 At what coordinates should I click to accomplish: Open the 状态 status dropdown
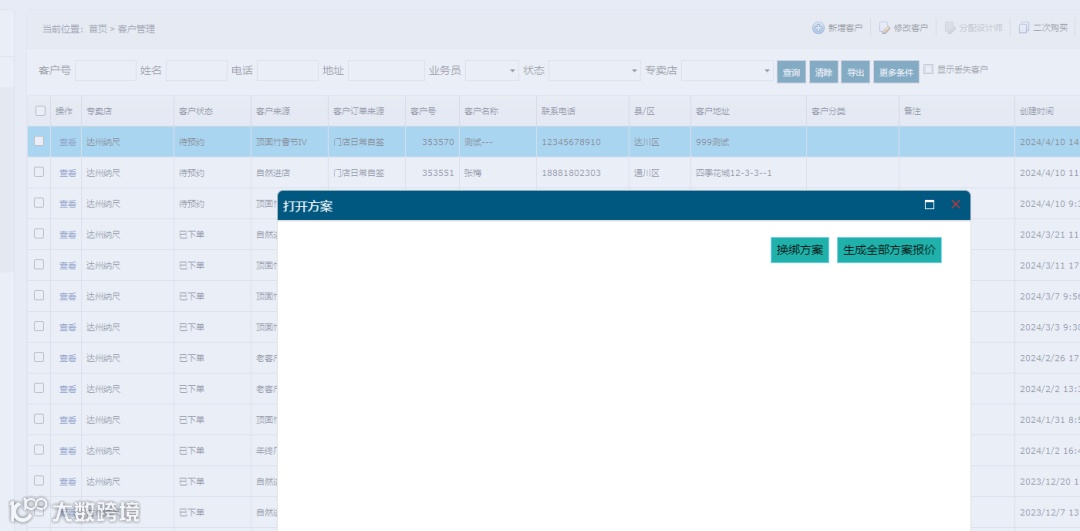point(594,70)
